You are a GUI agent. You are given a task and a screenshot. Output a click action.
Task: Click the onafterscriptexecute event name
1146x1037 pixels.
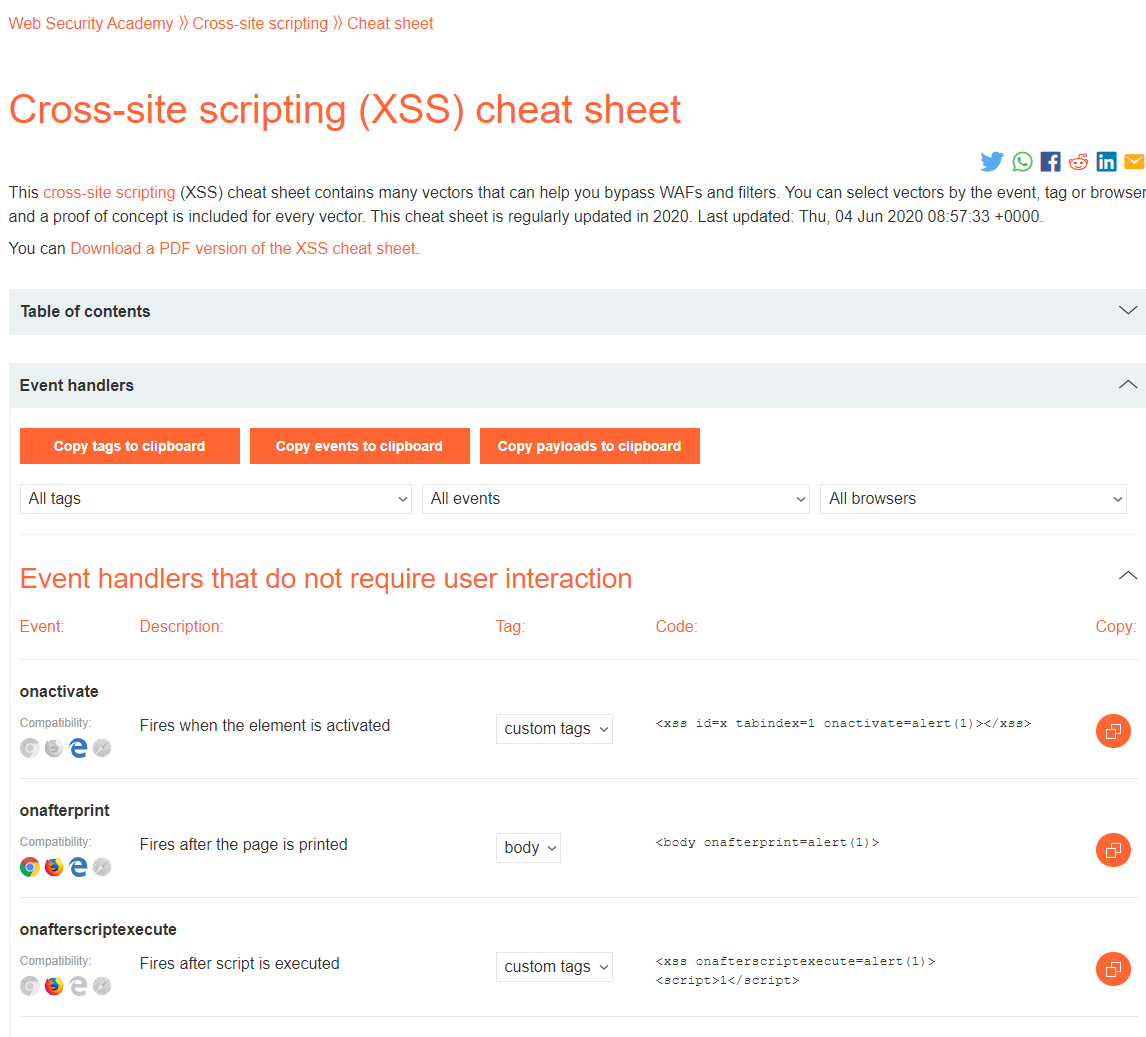(x=98, y=930)
